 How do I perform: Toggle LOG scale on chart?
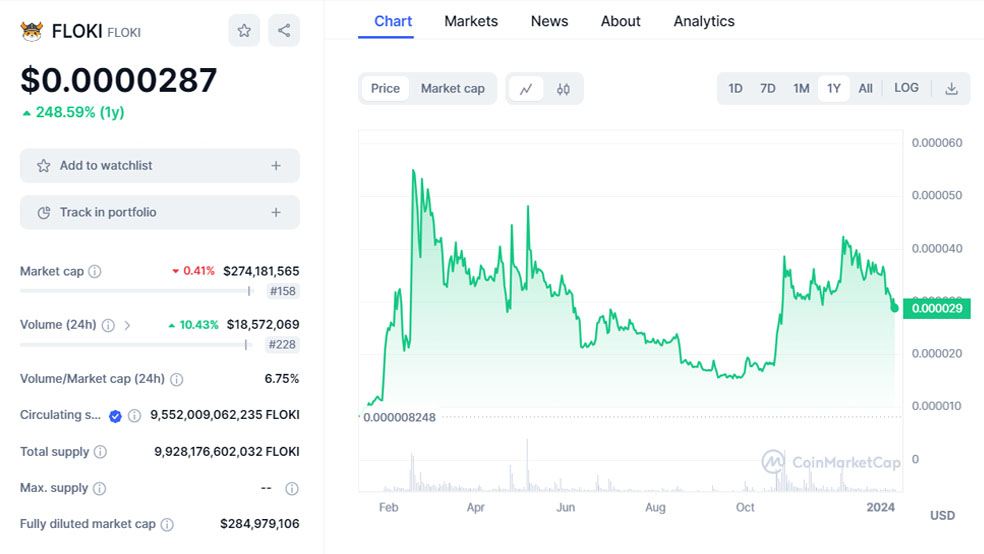(x=906, y=88)
